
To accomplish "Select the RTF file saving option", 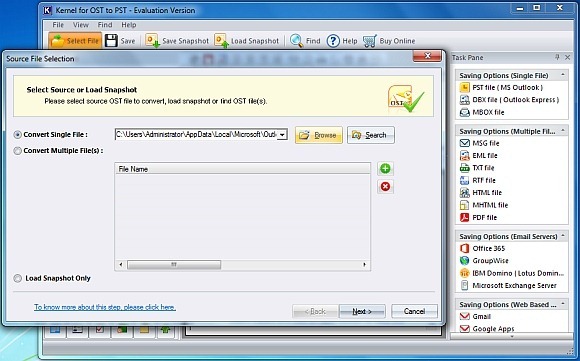I will click(478, 180).
